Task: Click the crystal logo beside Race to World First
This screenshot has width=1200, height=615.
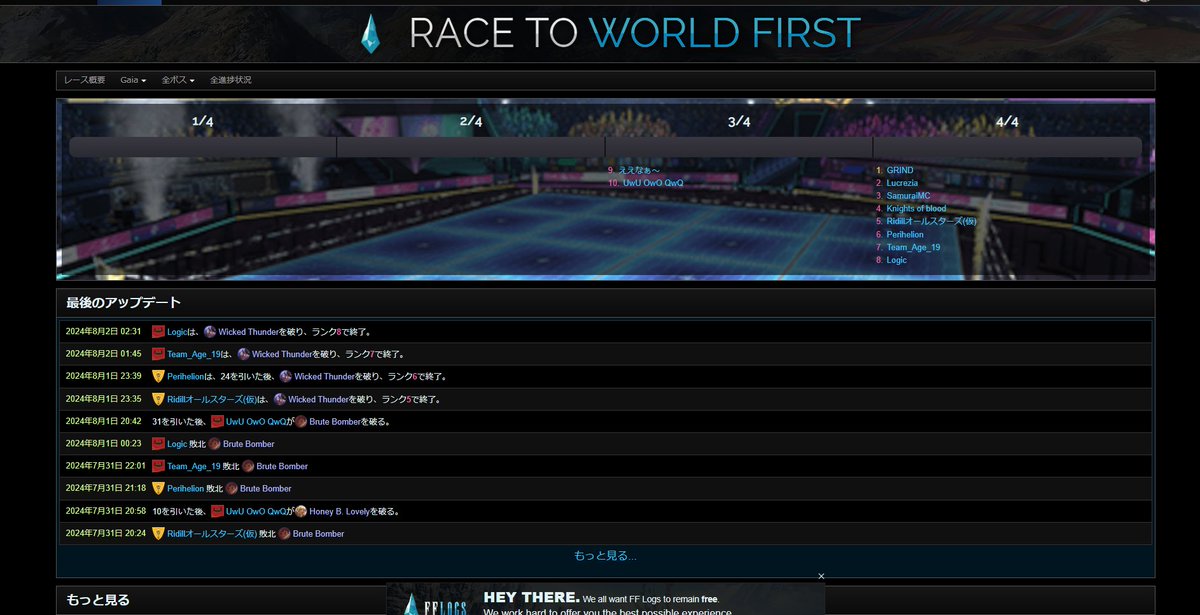Action: (x=371, y=33)
